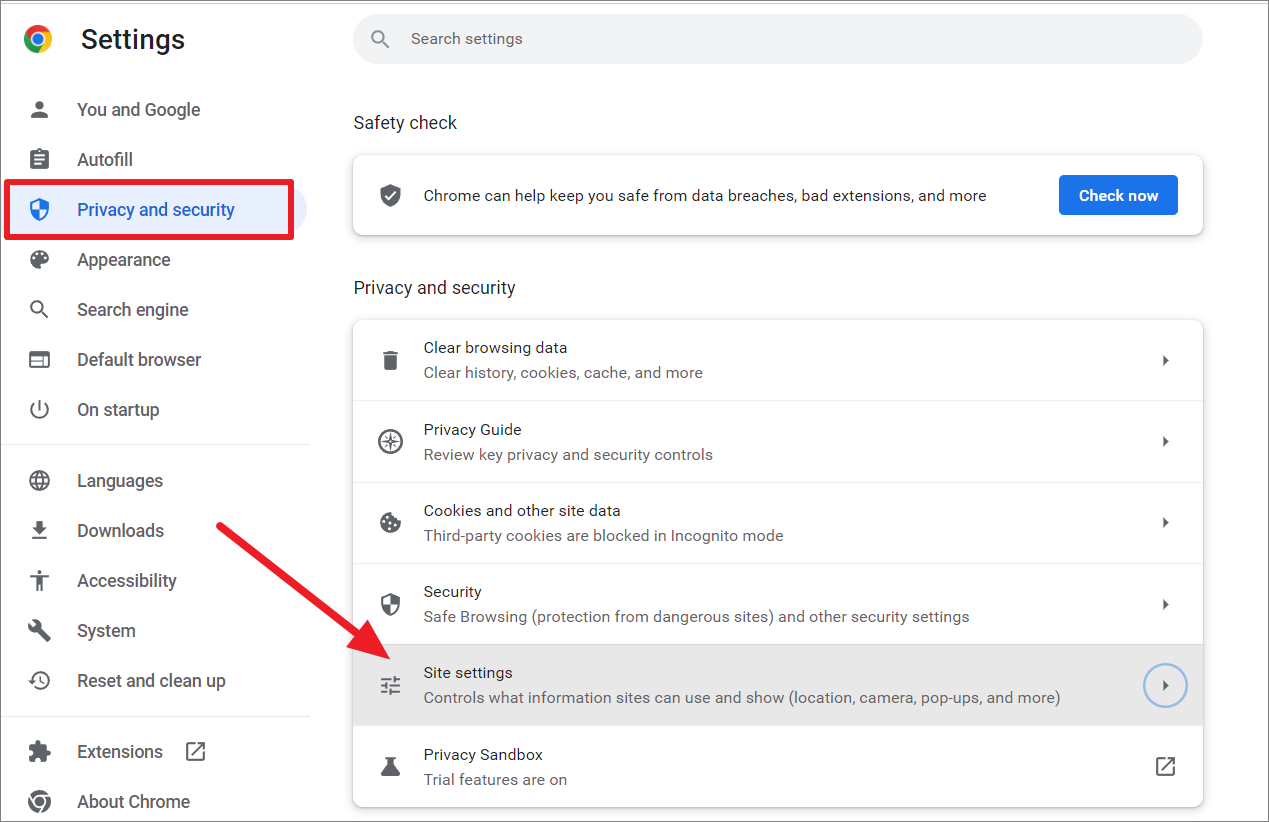The height and width of the screenshot is (822, 1269).
Task: Open Extensions page link
Action: 120,751
